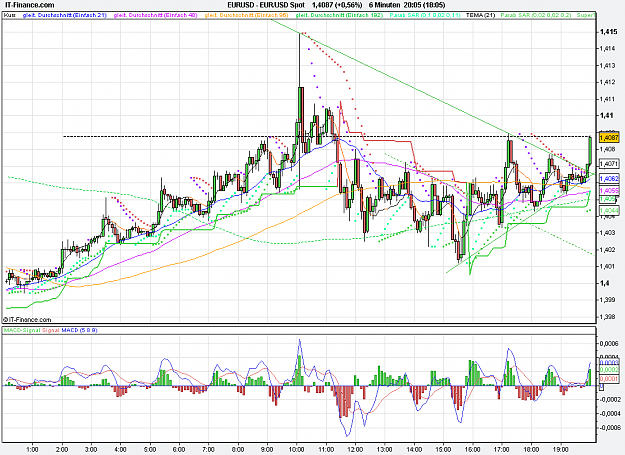The height and width of the screenshot is (455, 625).
Task: Click the '10:00' time axis label
Action: pyautogui.click(x=296, y=449)
